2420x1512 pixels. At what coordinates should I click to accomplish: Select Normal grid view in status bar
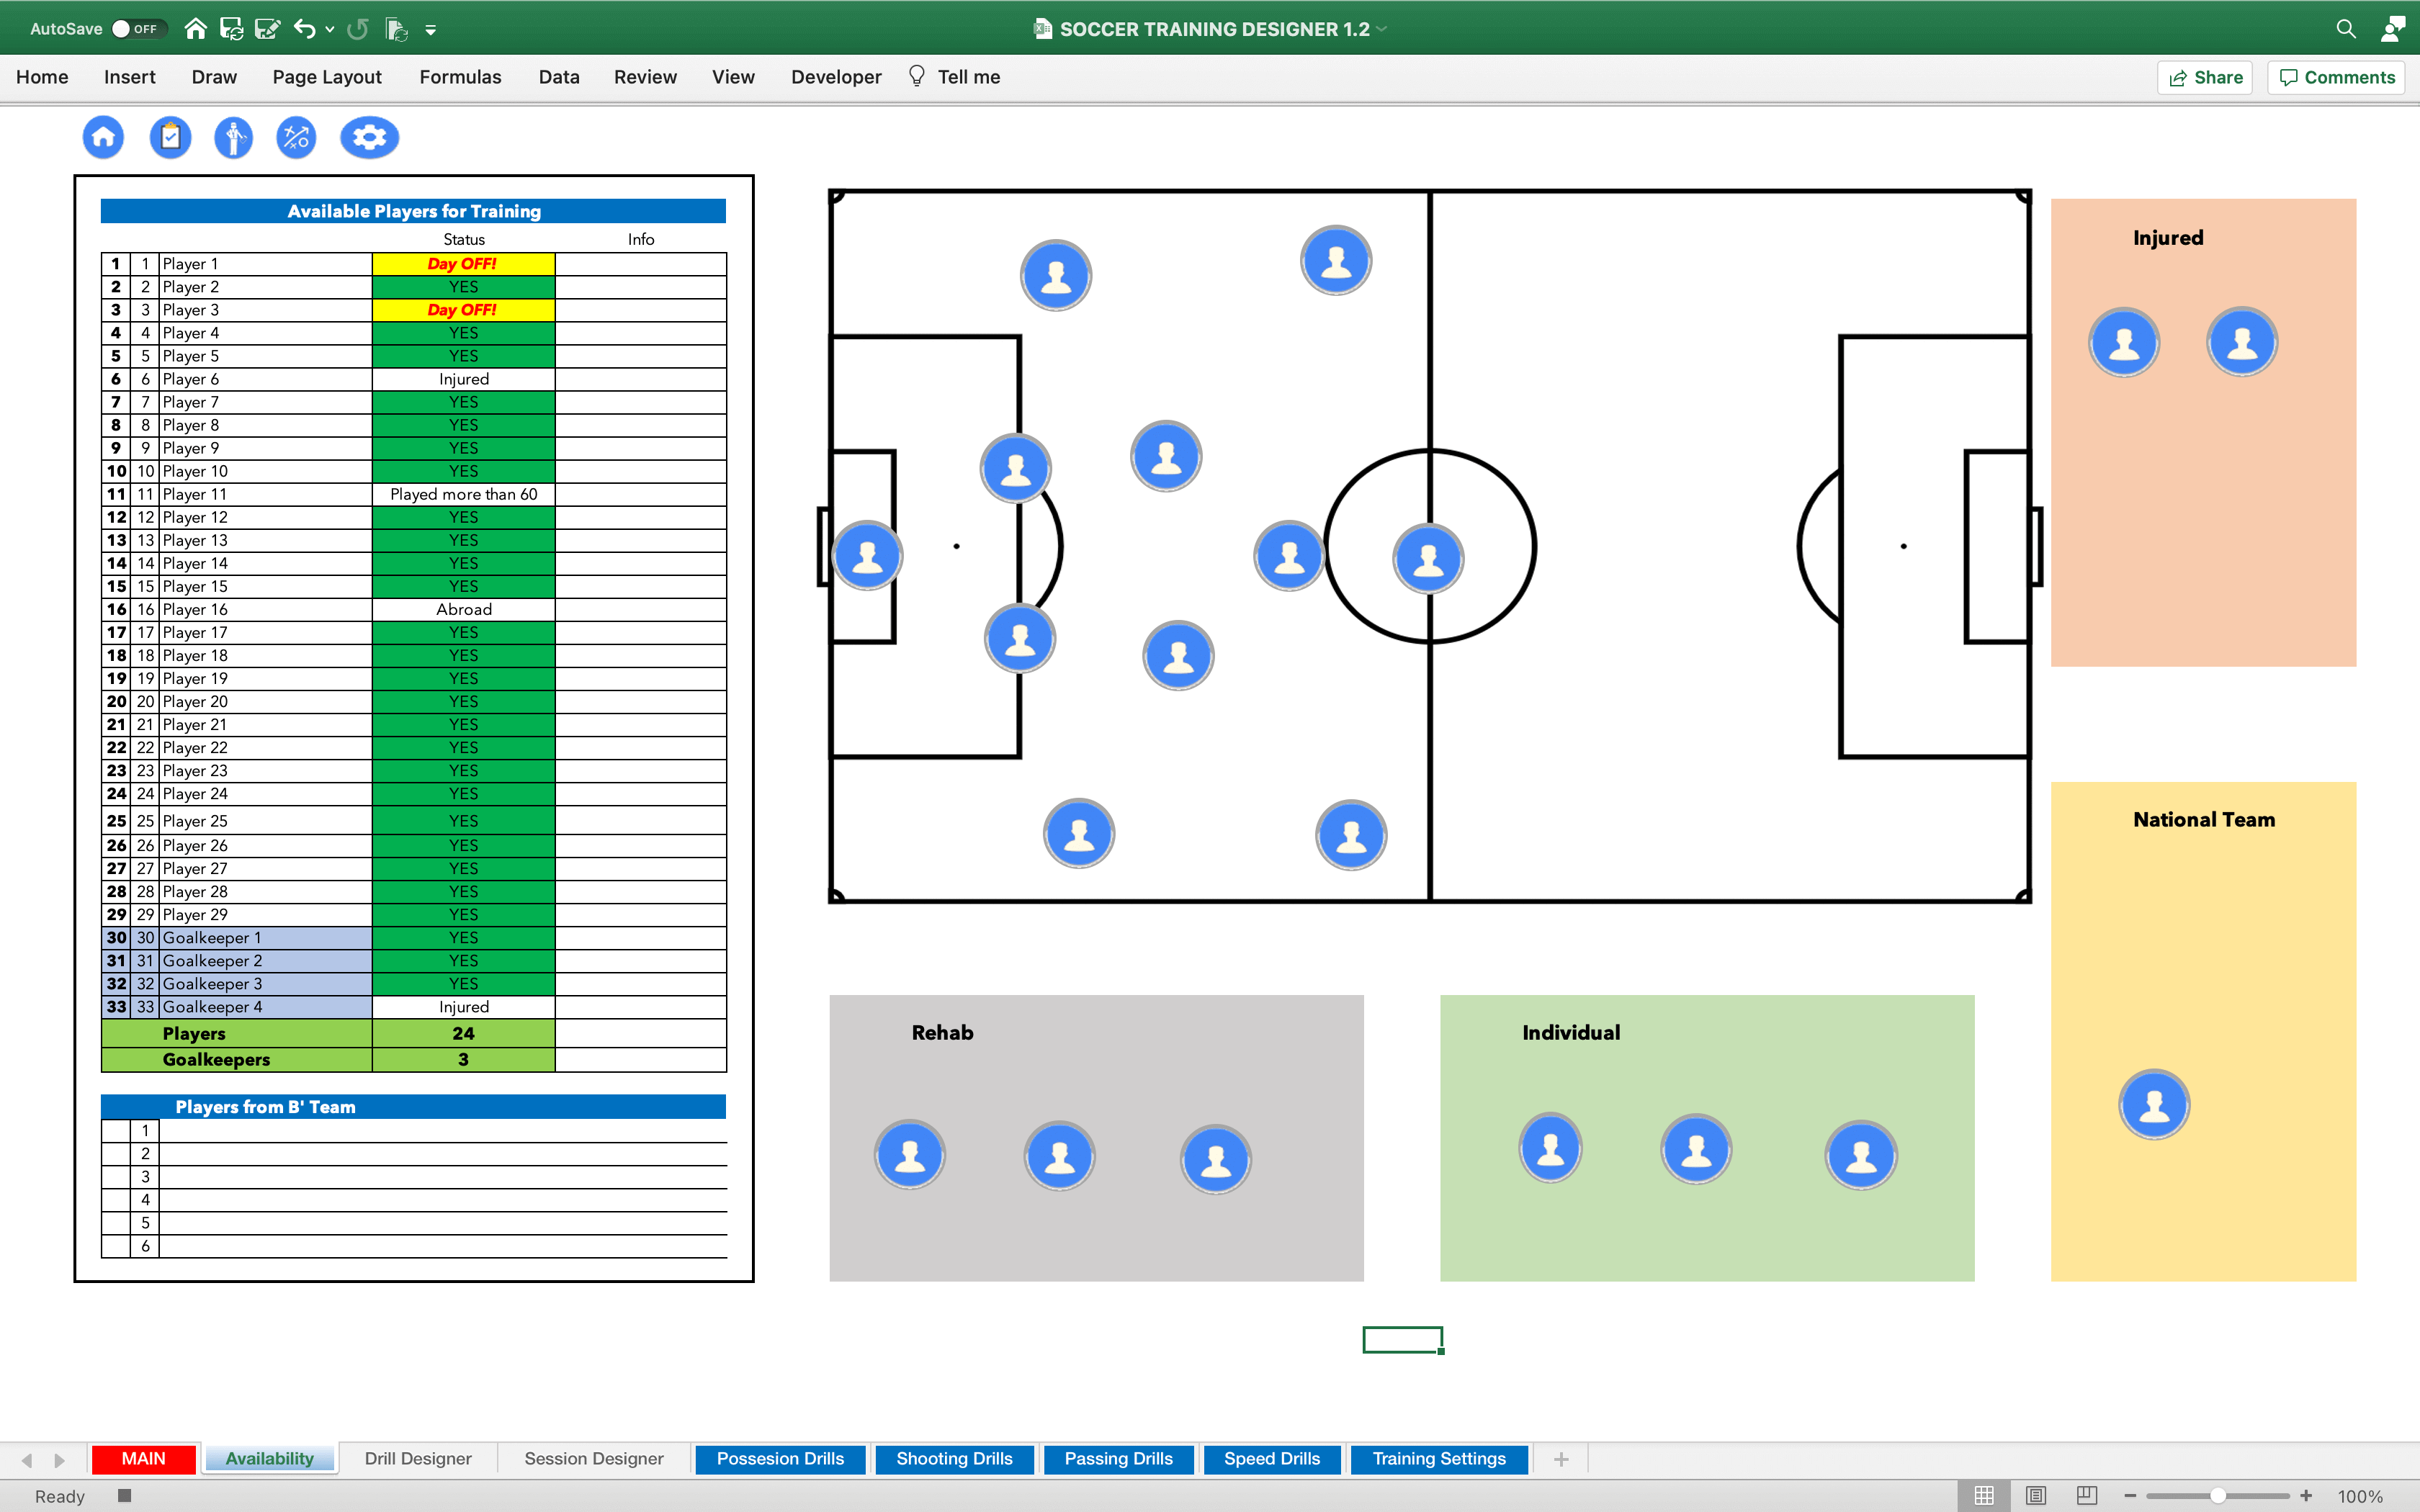1984,1495
